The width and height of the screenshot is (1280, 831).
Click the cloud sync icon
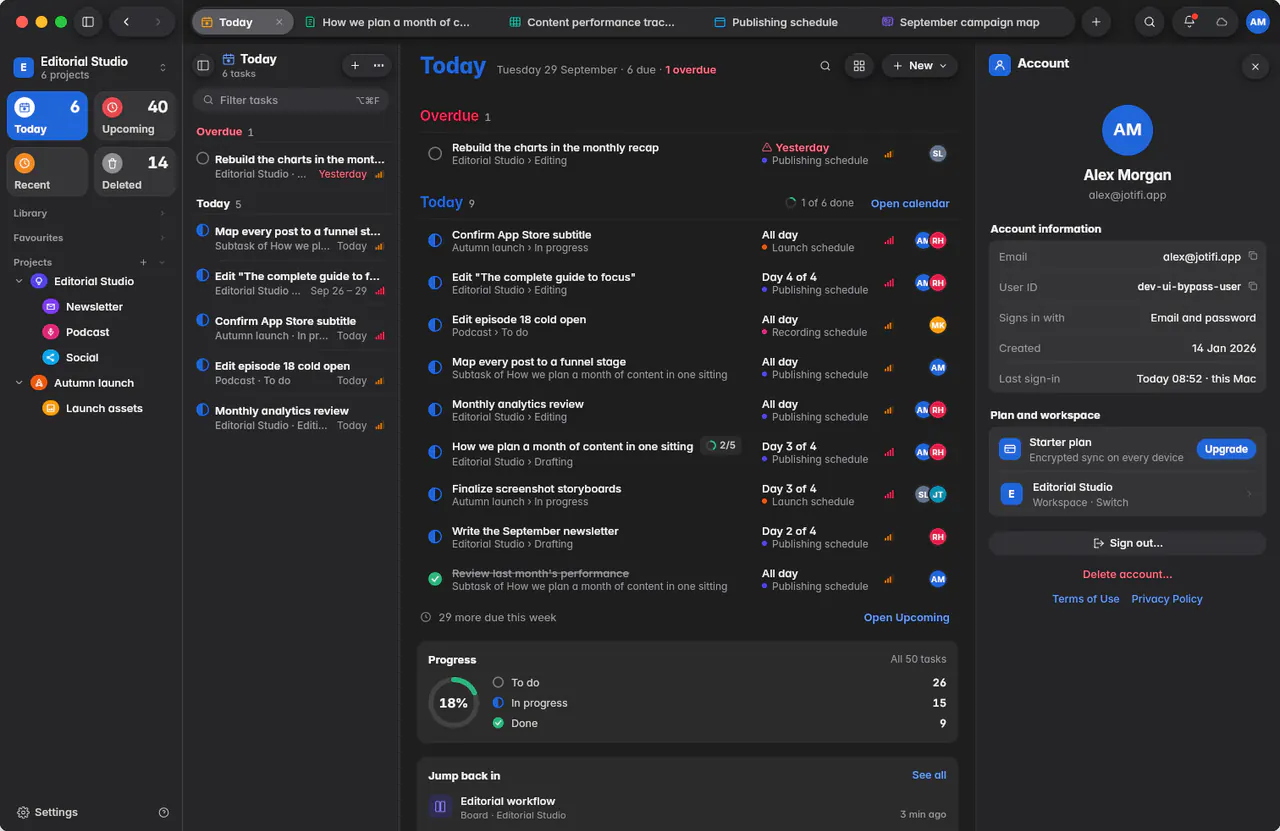coord(1222,22)
